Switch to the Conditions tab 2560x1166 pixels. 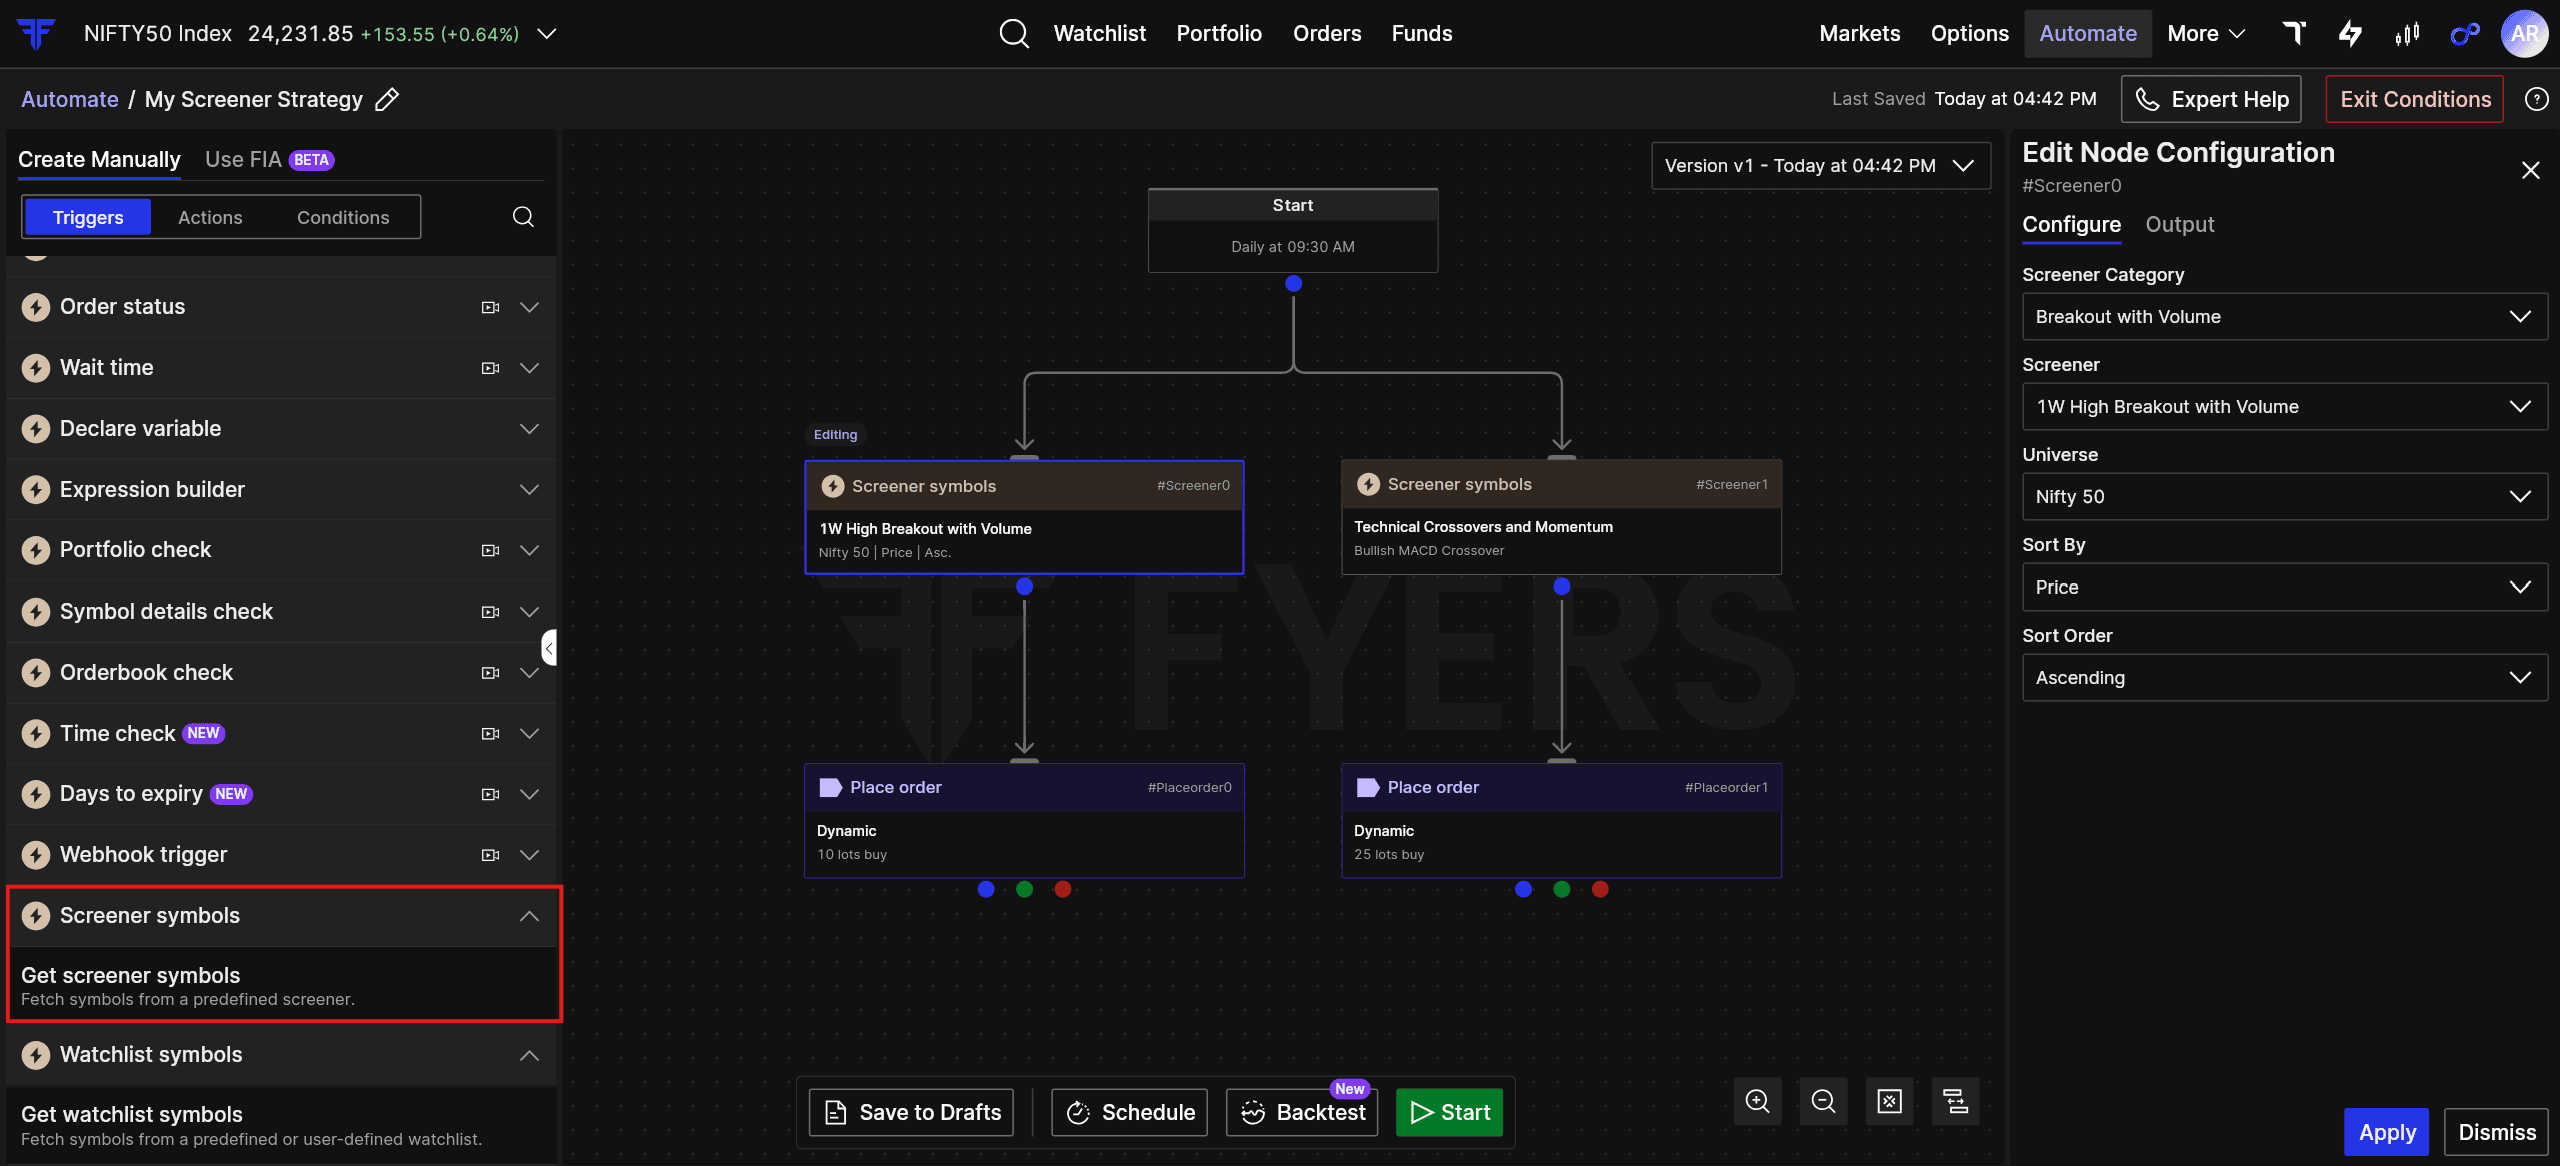point(343,217)
